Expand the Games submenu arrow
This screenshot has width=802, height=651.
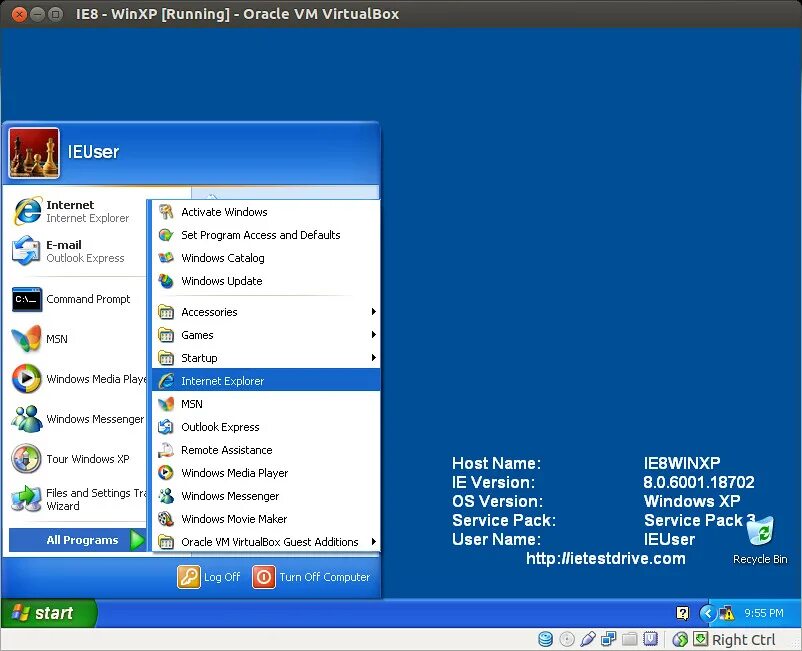(373, 334)
